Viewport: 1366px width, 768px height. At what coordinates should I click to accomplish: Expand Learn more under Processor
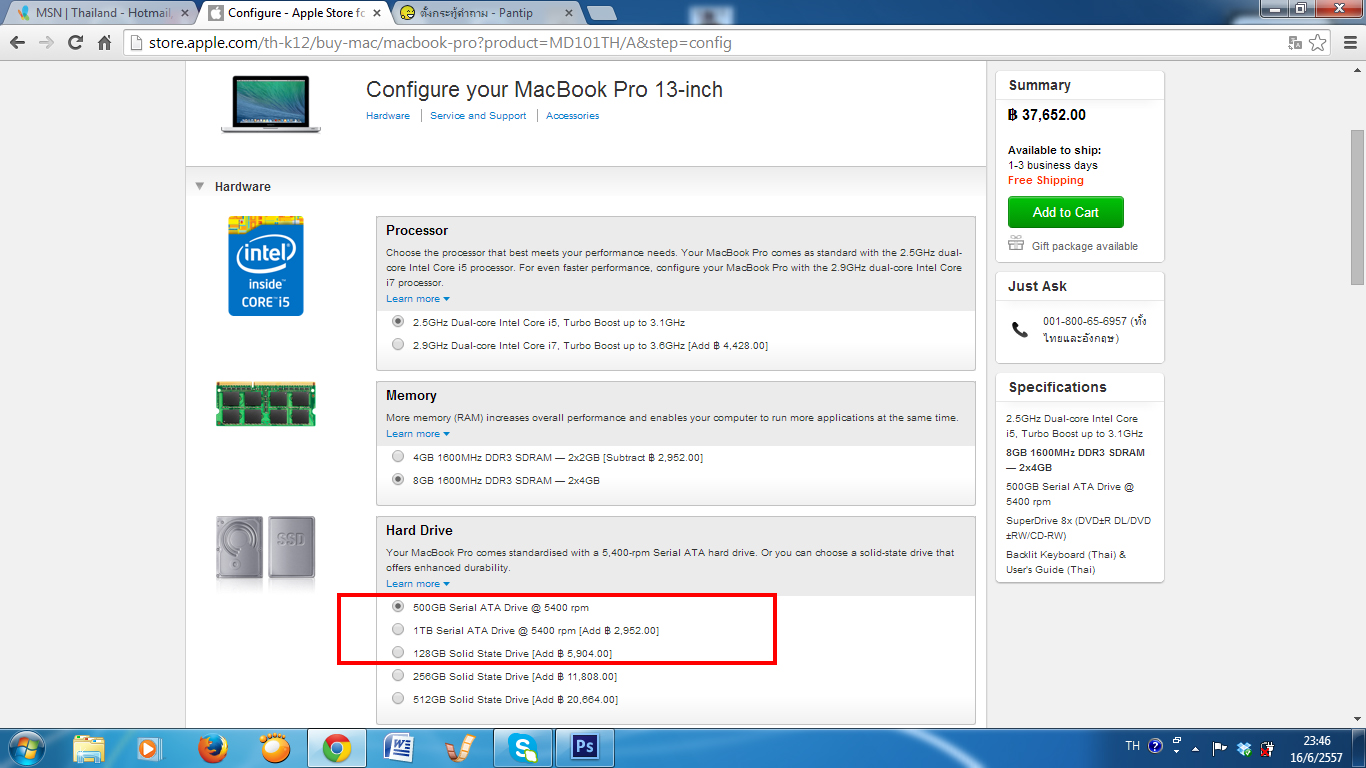pos(418,299)
